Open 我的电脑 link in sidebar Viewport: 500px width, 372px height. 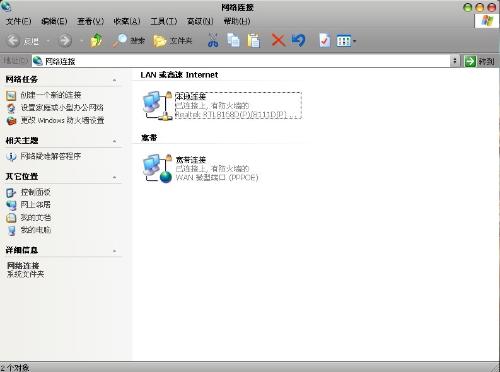pos(36,230)
